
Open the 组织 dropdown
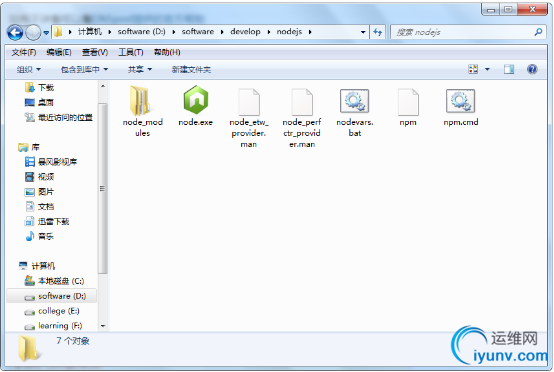(x=29, y=70)
